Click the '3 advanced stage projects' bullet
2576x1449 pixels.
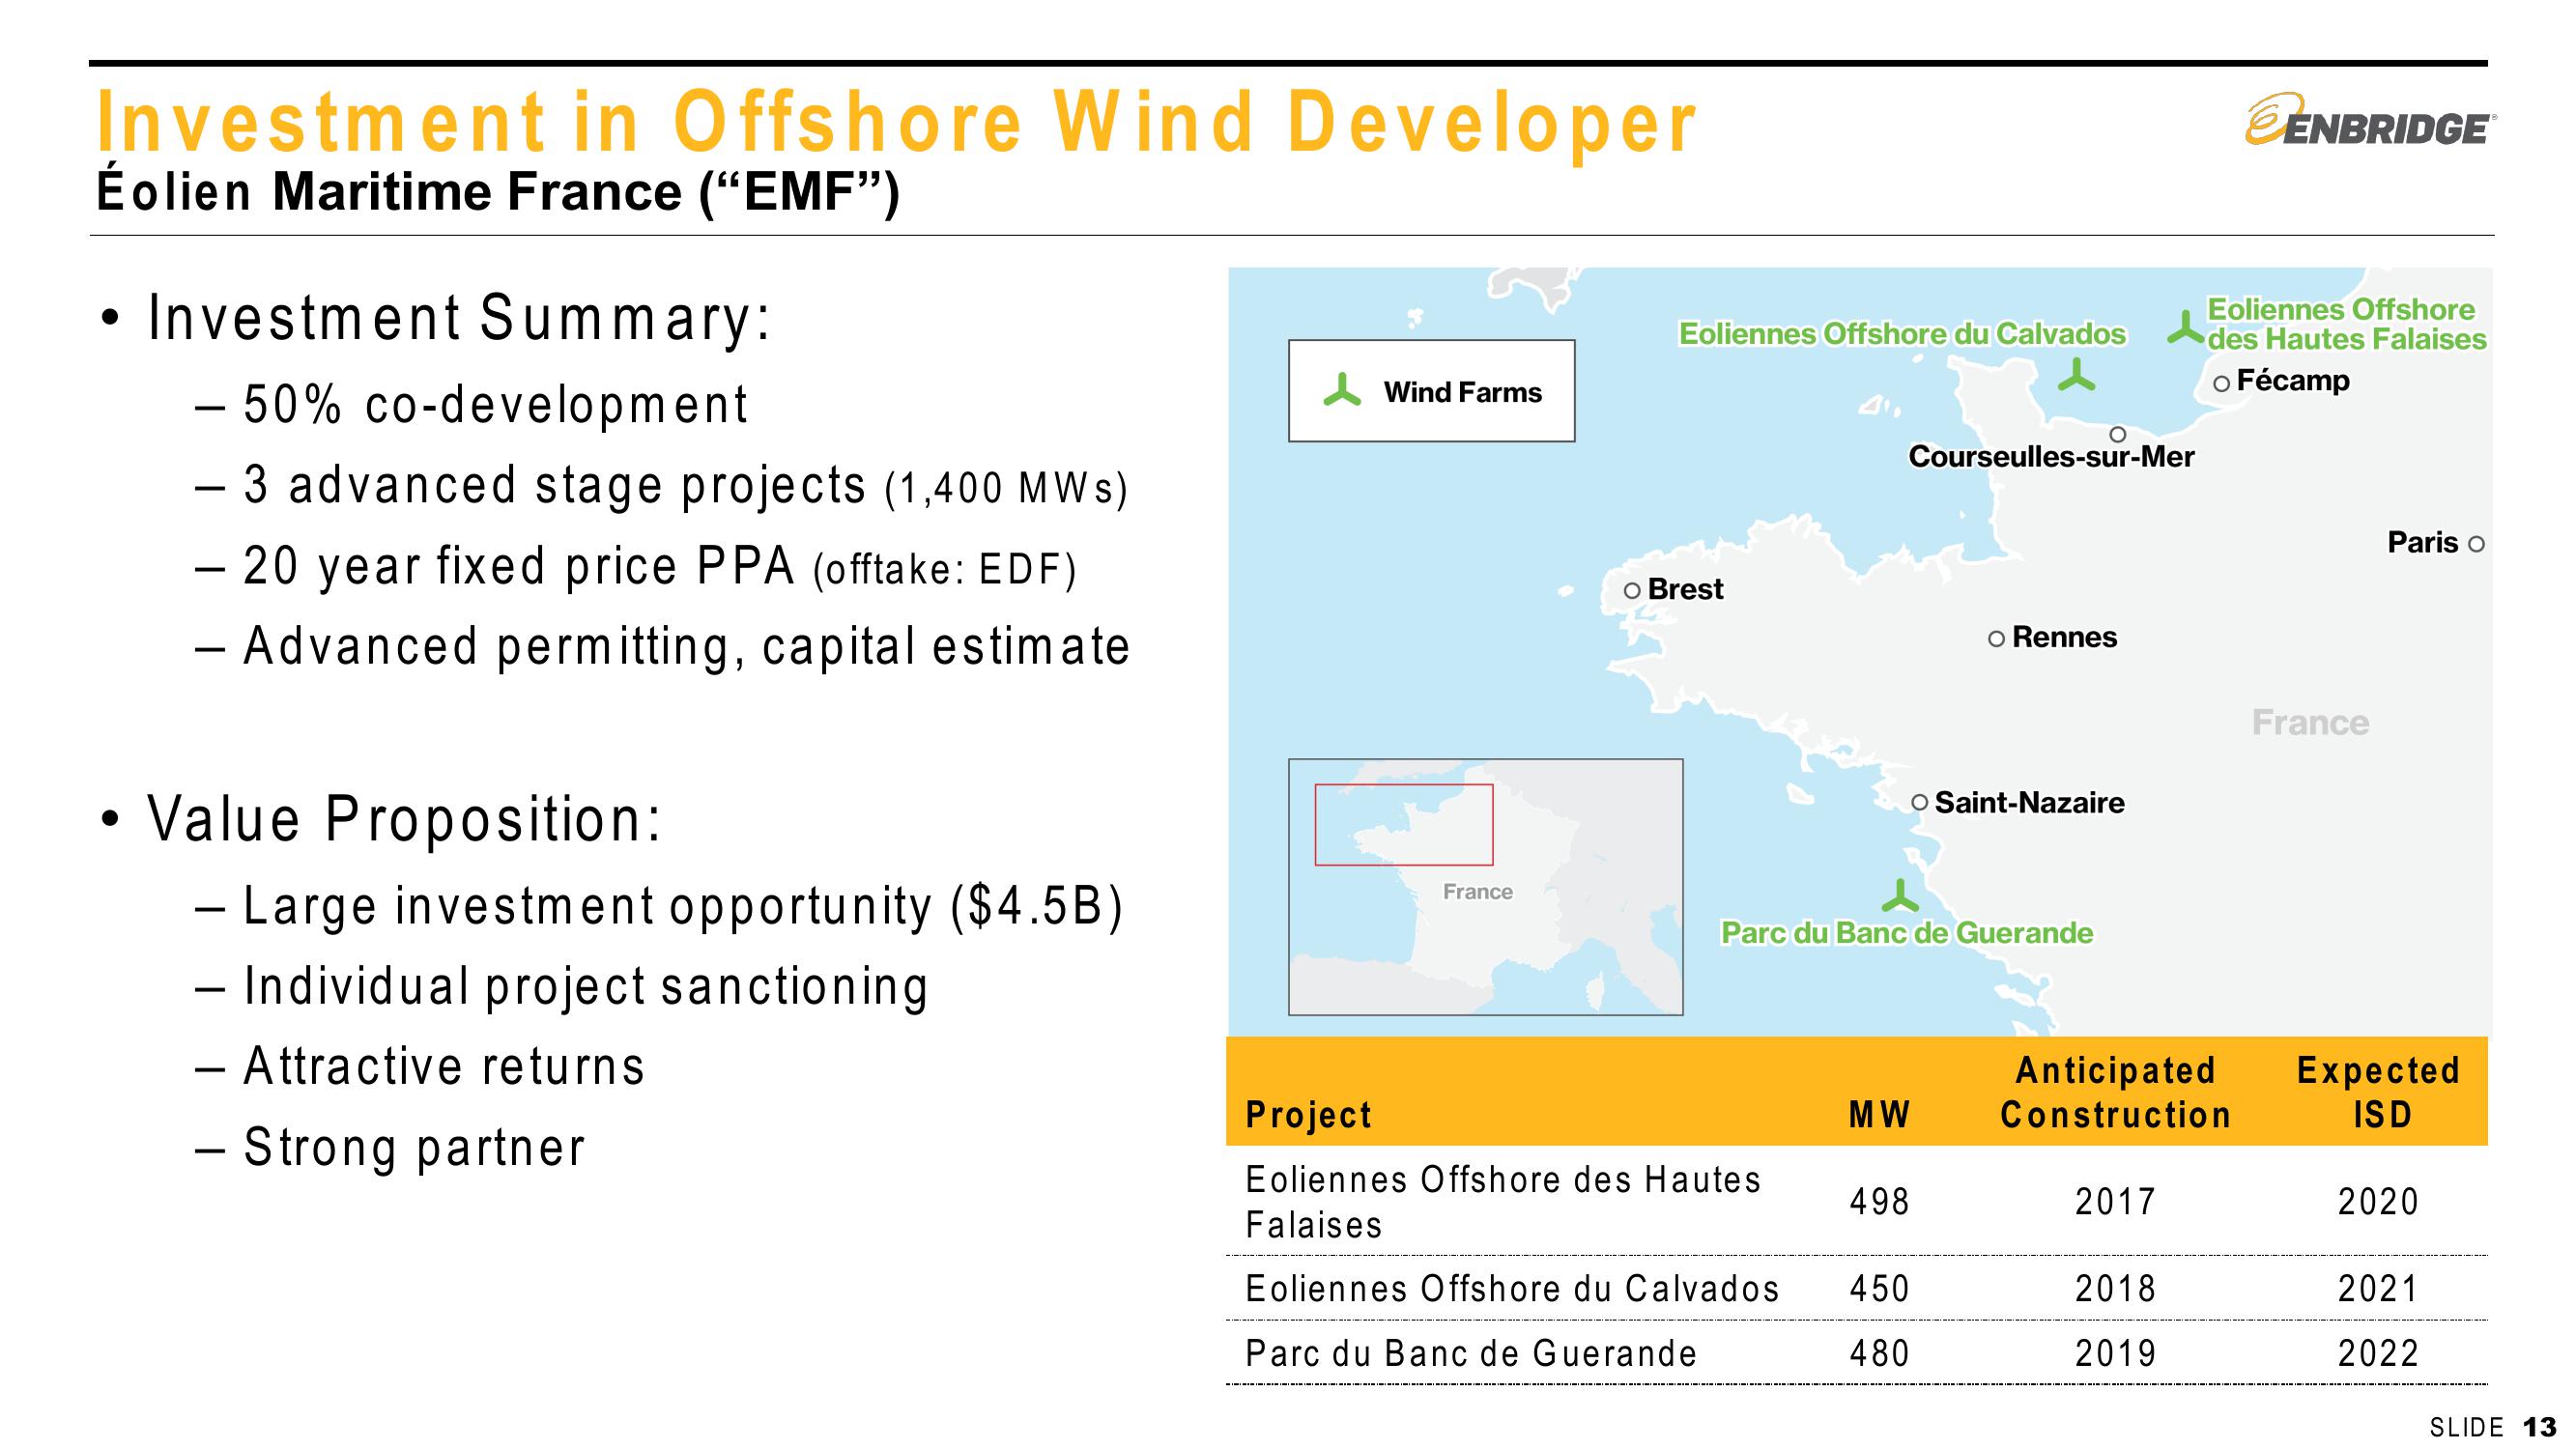tap(685, 486)
